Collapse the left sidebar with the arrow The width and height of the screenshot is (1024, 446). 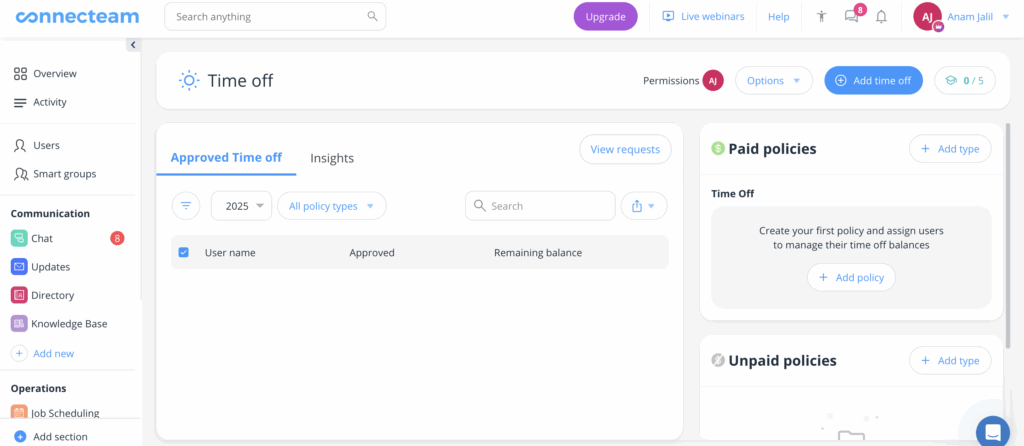coord(133,45)
